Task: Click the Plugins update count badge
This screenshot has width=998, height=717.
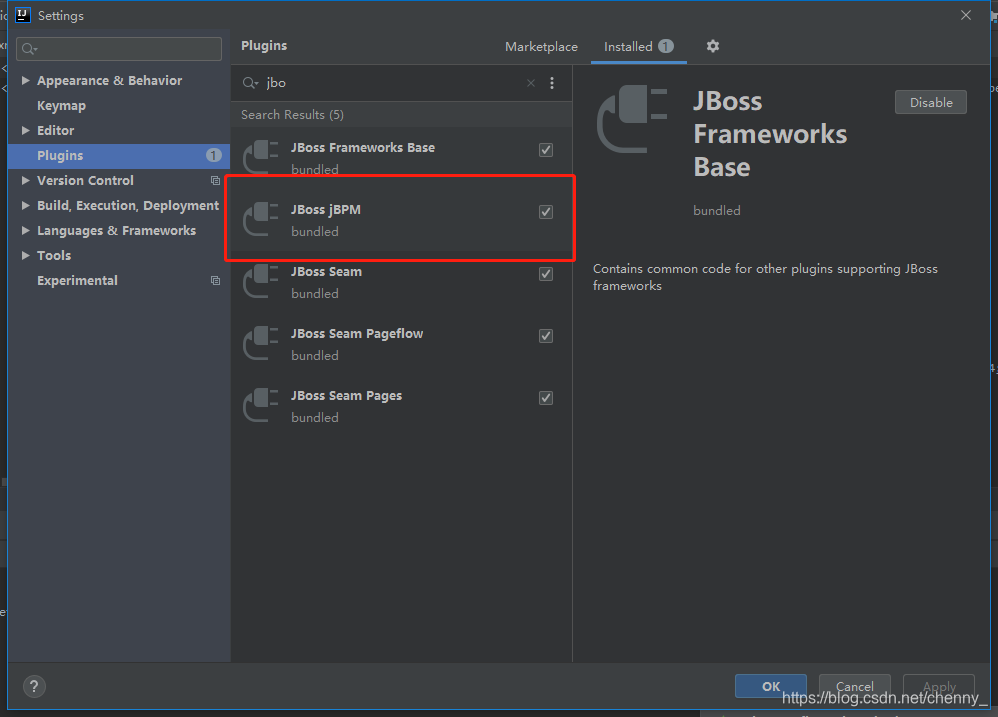Action: [x=214, y=155]
